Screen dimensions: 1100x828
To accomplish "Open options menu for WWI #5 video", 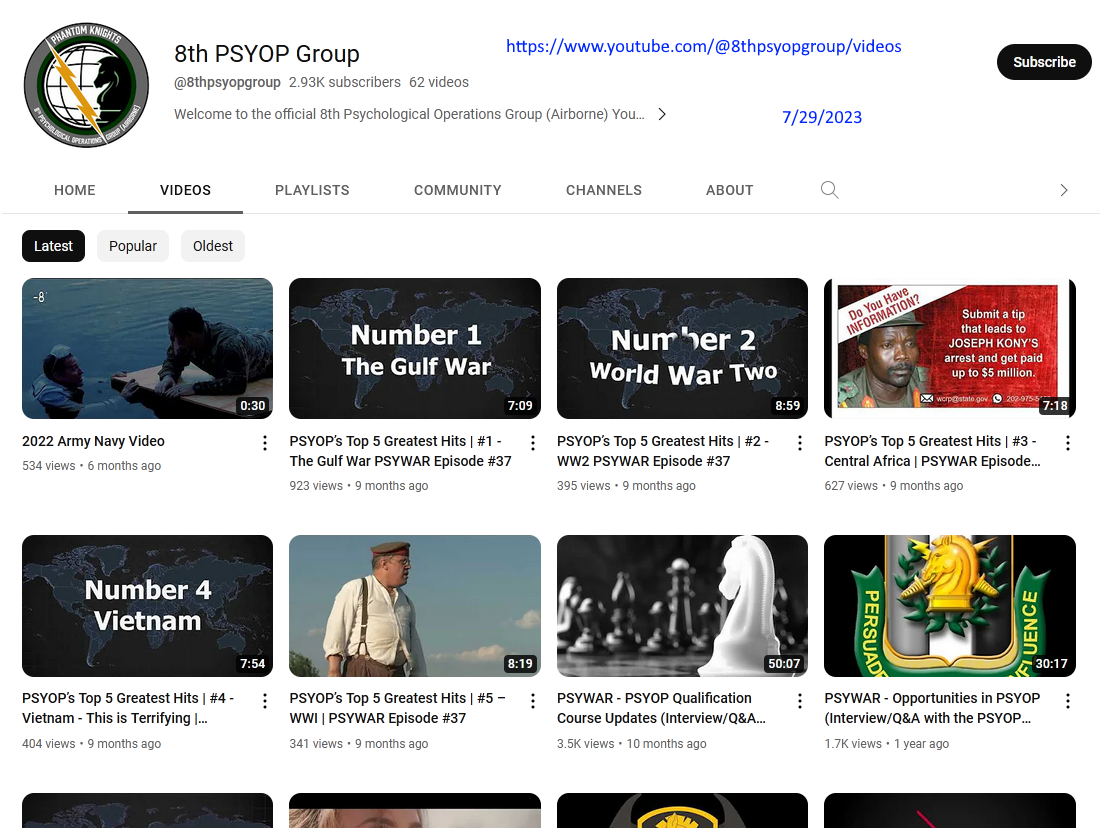I will click(x=532, y=700).
